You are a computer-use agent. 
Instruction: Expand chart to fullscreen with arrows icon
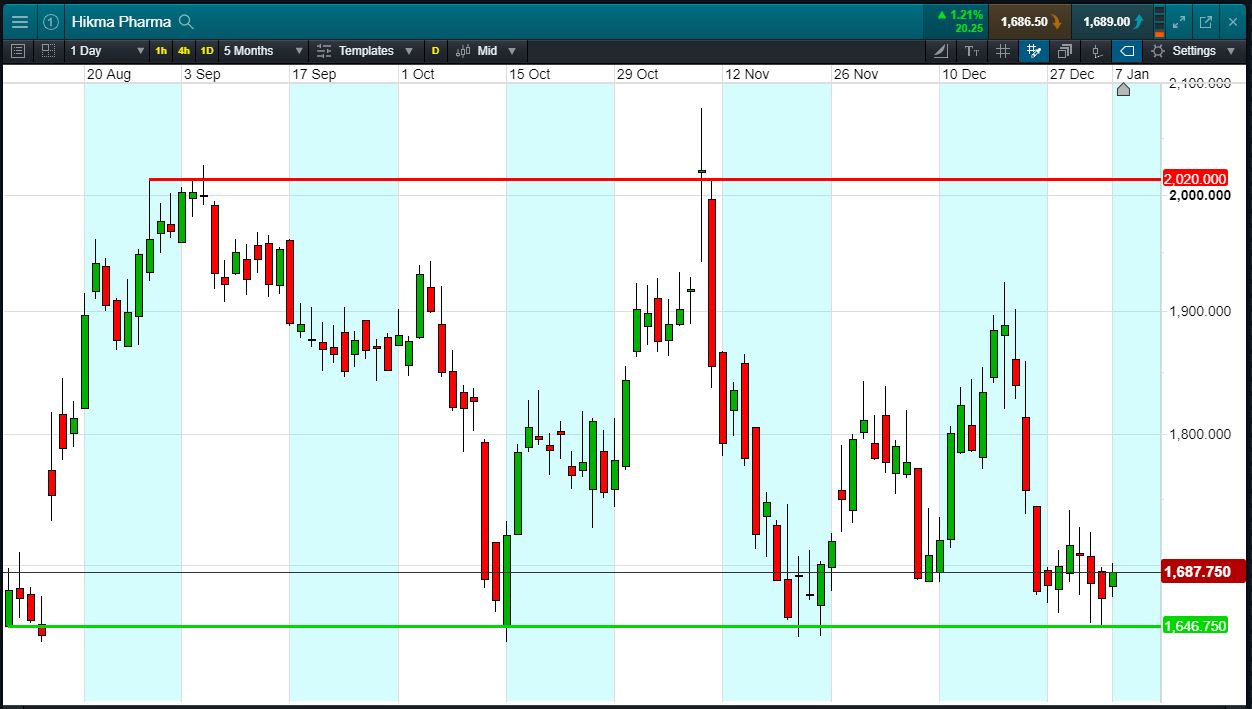point(1180,21)
